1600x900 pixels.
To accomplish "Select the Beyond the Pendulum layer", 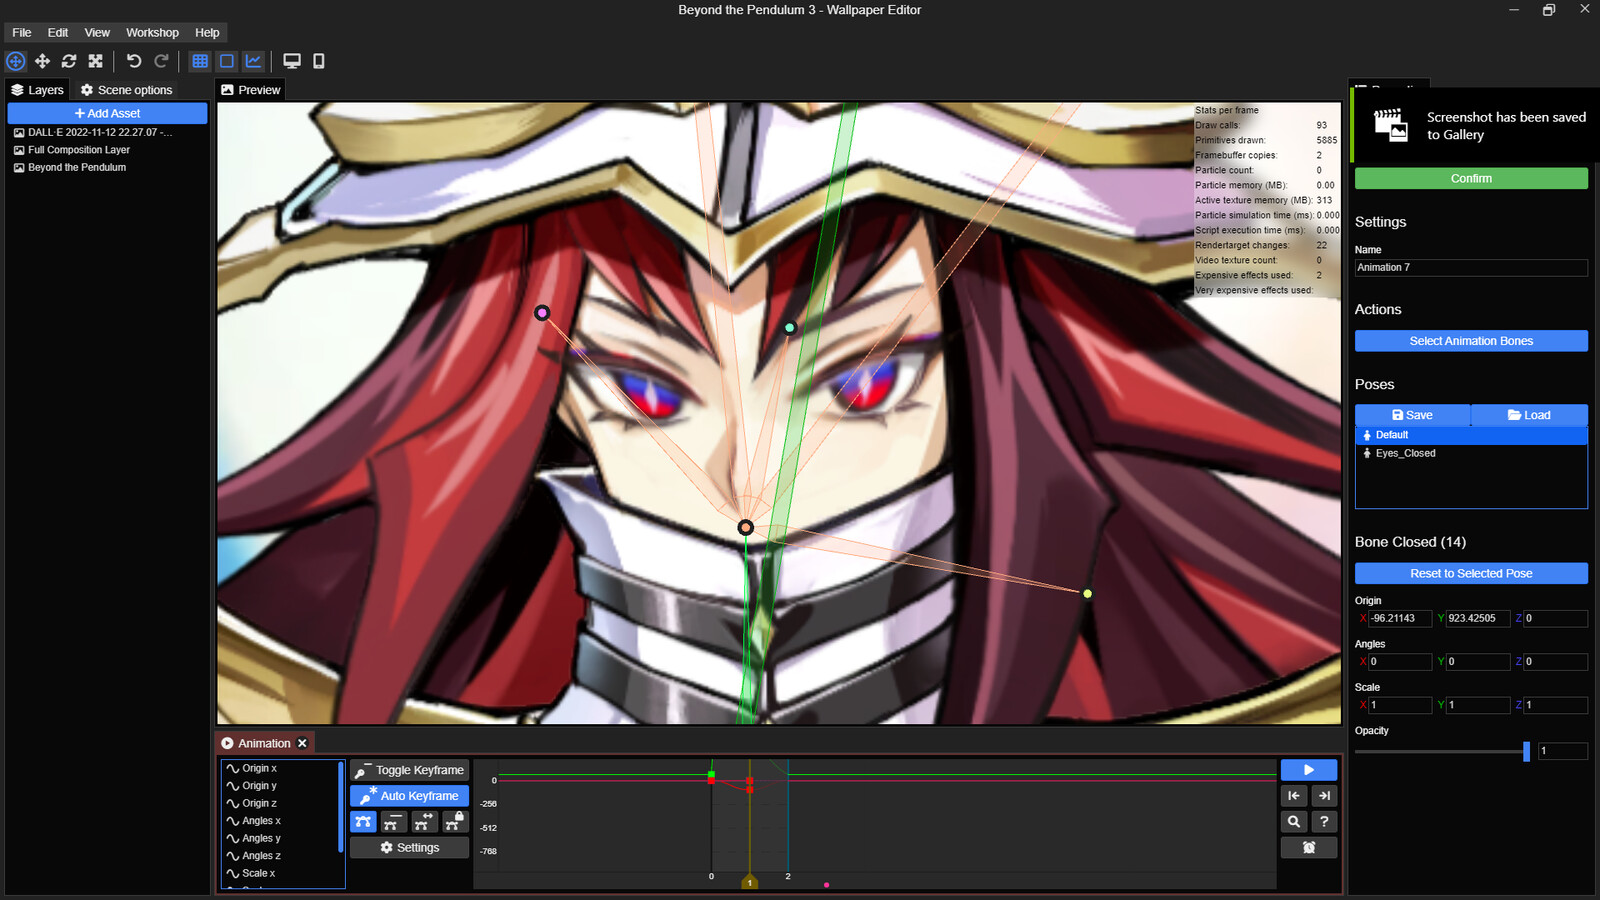I will pyautogui.click(x=108, y=167).
